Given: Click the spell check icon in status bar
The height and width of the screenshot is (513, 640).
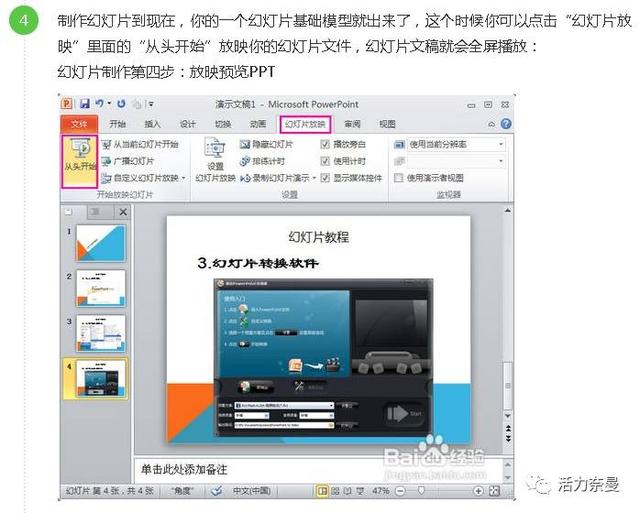Looking at the screenshot, I should point(216,491).
